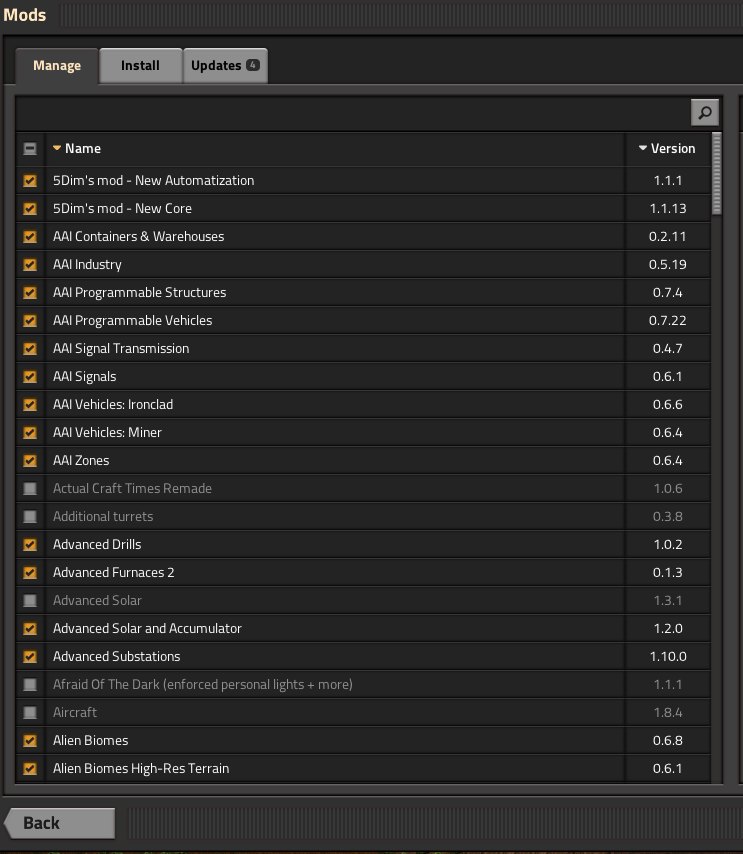Select AAI Industry mod name
This screenshot has height=854, width=743.
tap(87, 265)
